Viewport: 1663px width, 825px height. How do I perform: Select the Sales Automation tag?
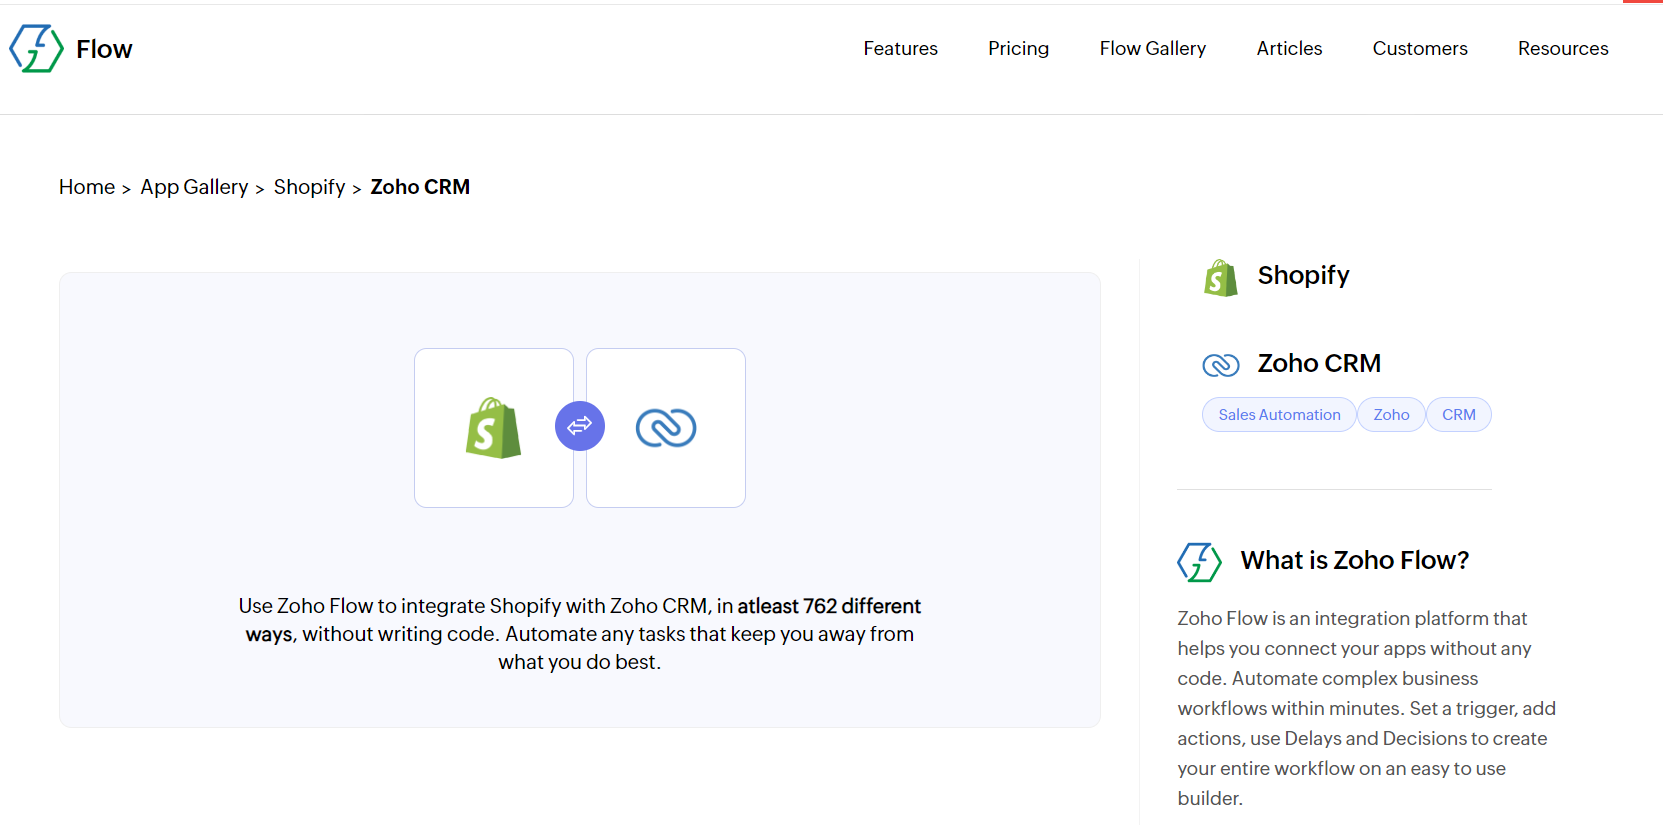(x=1279, y=415)
